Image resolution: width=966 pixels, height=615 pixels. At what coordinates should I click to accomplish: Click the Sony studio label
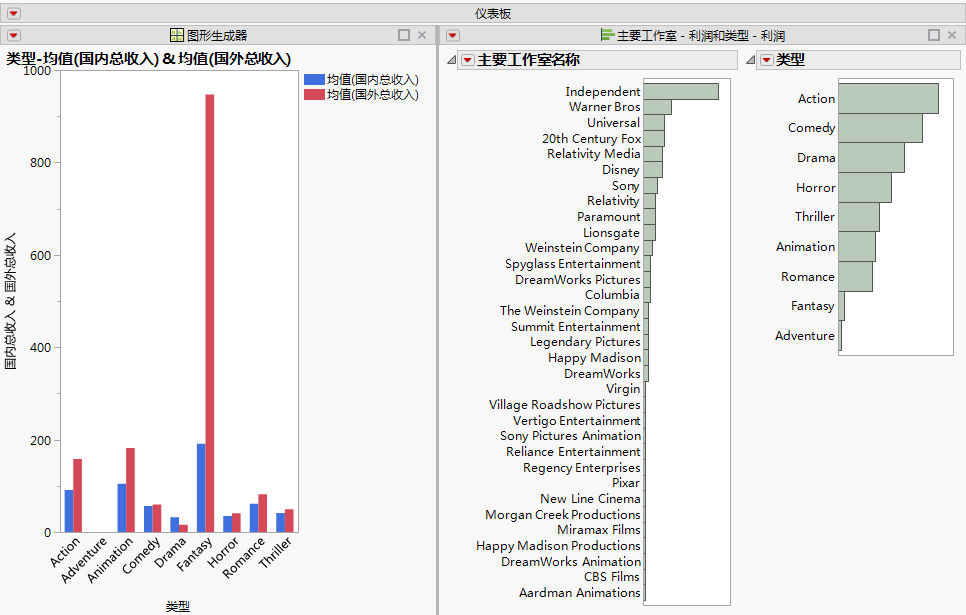(626, 185)
